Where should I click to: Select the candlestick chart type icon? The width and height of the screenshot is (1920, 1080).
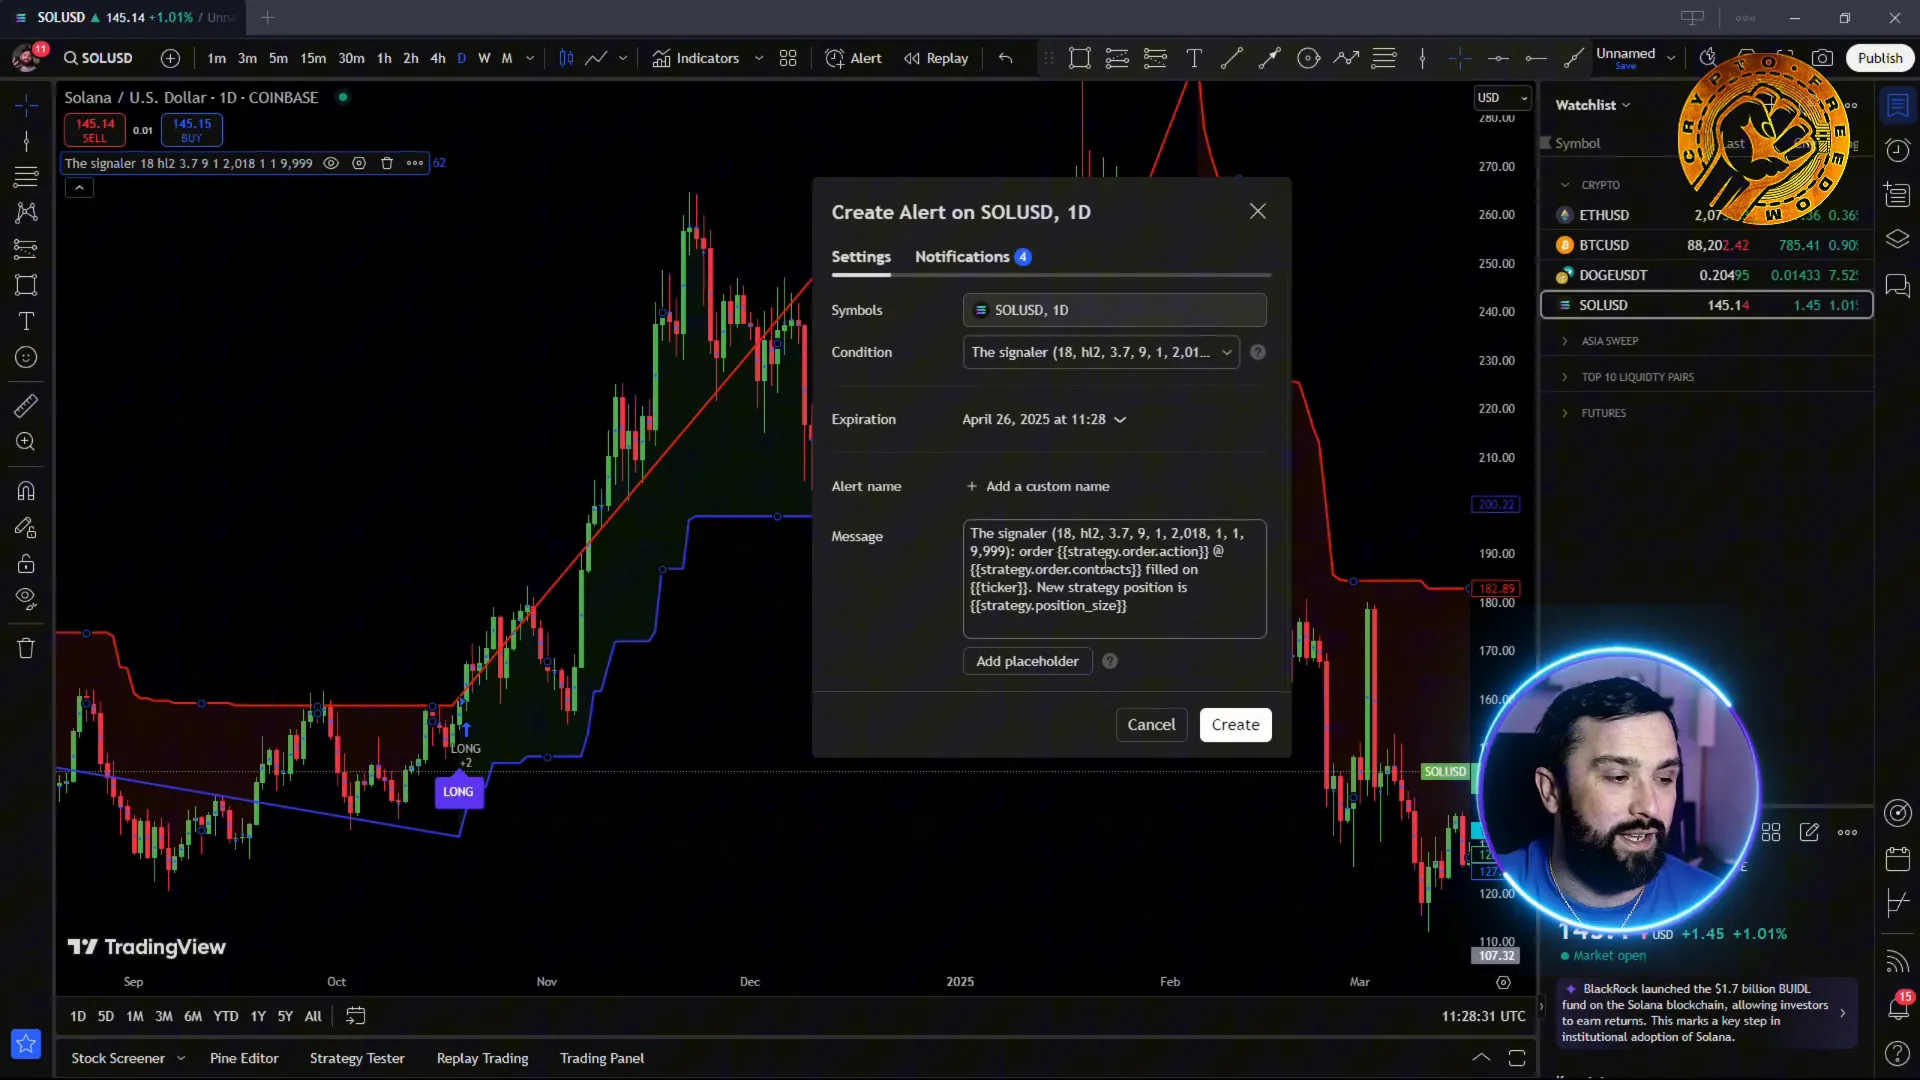(x=566, y=58)
